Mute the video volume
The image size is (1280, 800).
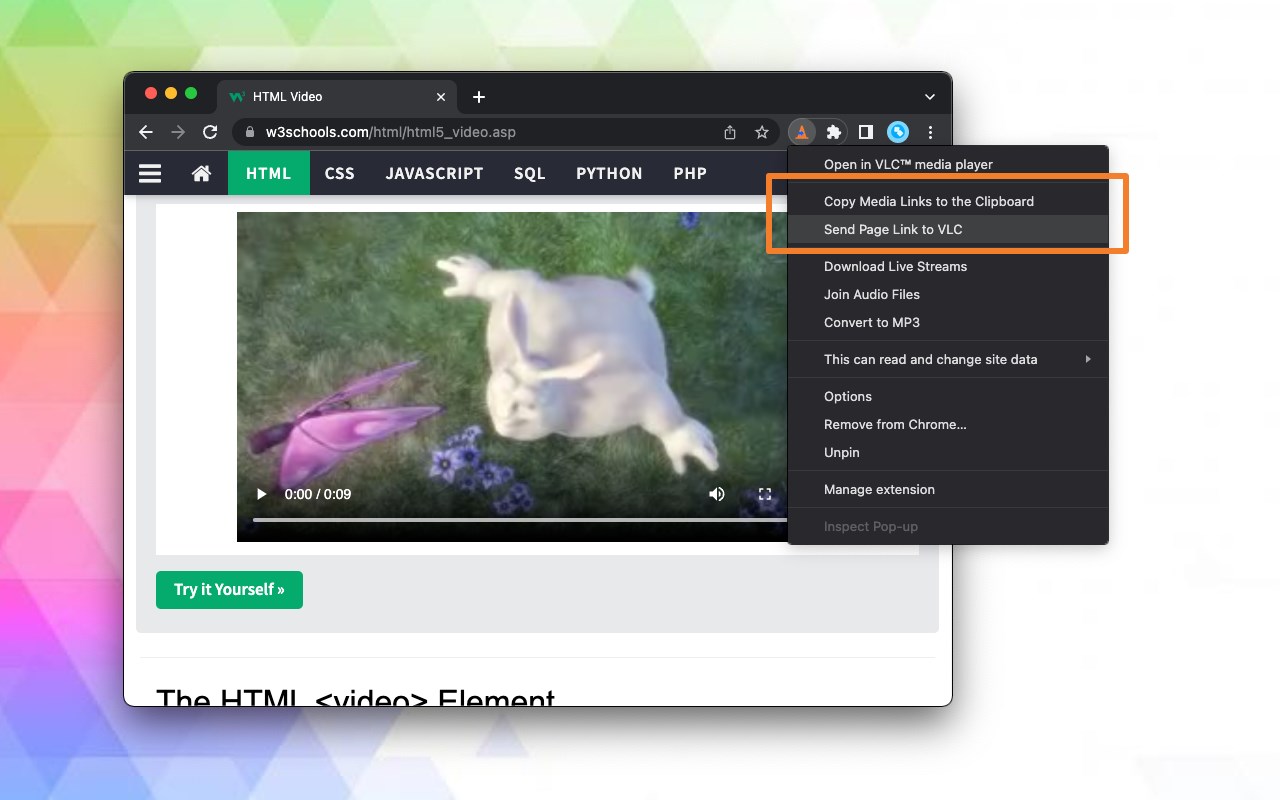coord(717,494)
